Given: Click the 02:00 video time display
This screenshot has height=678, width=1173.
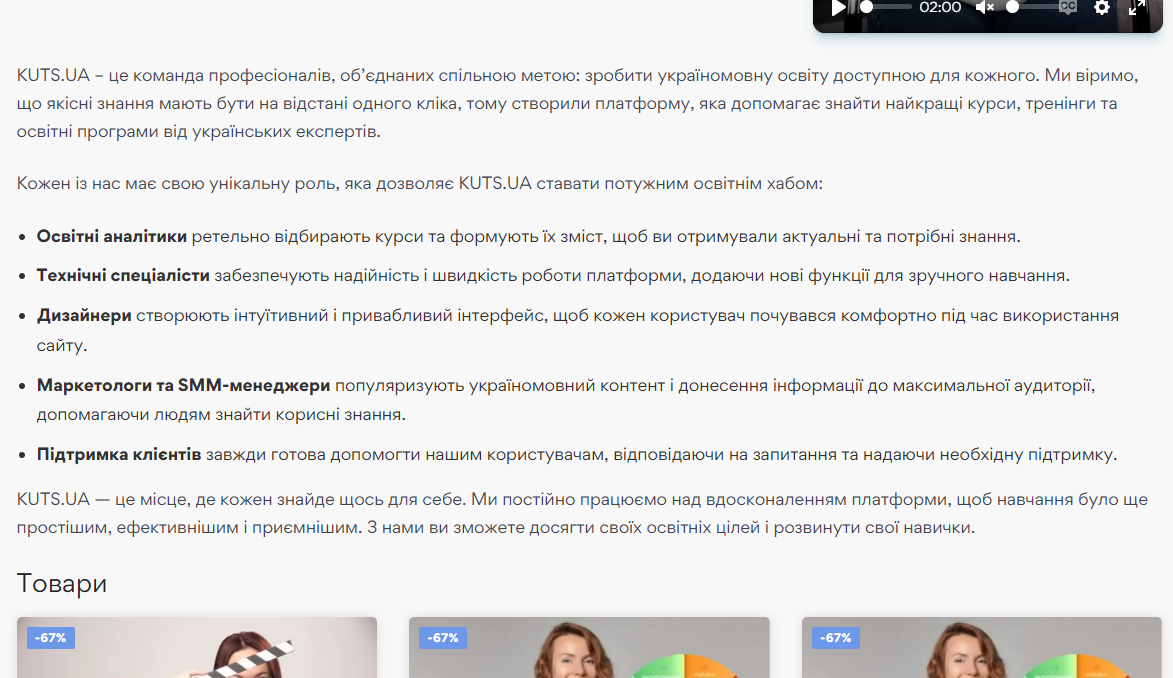Looking at the screenshot, I should [x=940, y=8].
